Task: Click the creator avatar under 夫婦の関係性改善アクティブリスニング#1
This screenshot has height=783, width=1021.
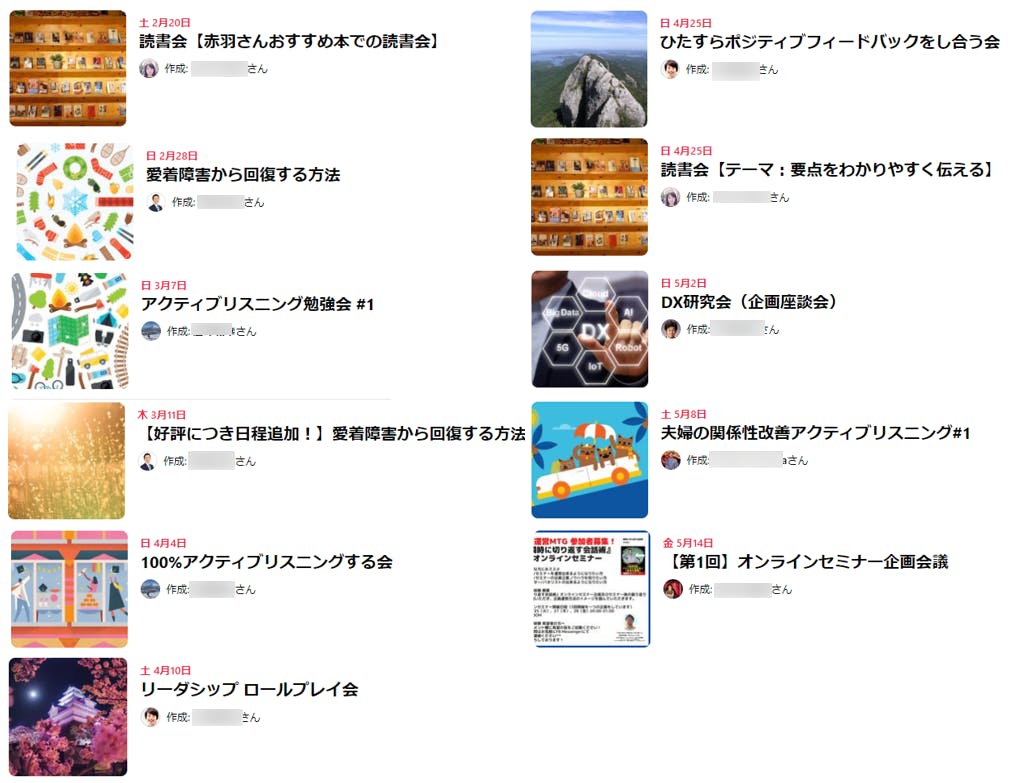Action: coord(671,460)
